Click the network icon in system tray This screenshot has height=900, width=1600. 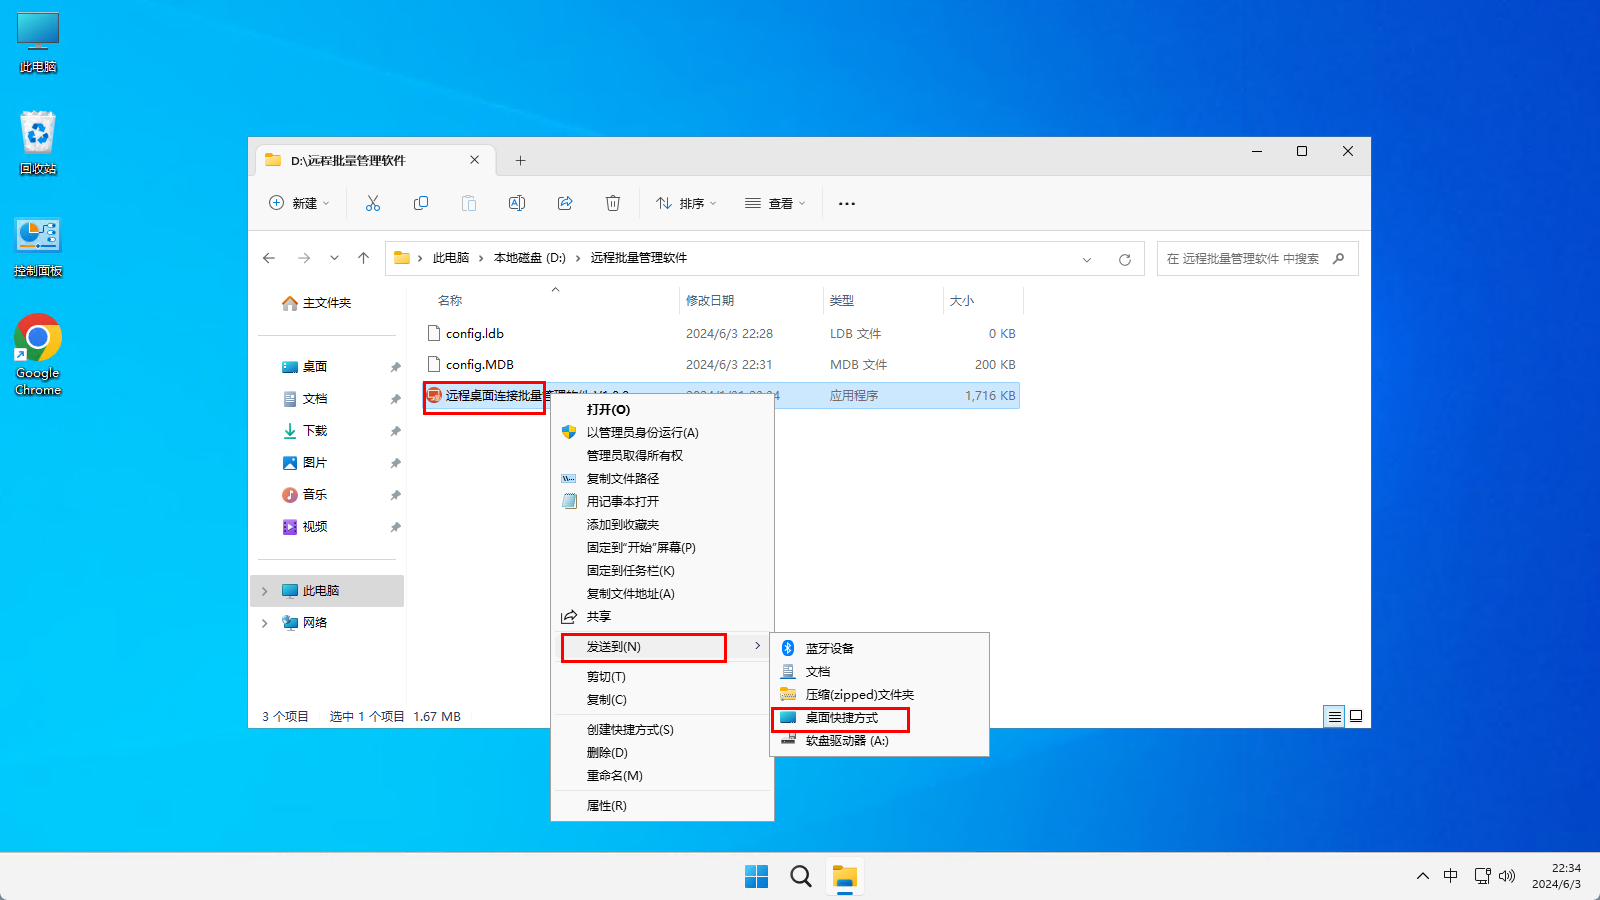[x=1483, y=876]
